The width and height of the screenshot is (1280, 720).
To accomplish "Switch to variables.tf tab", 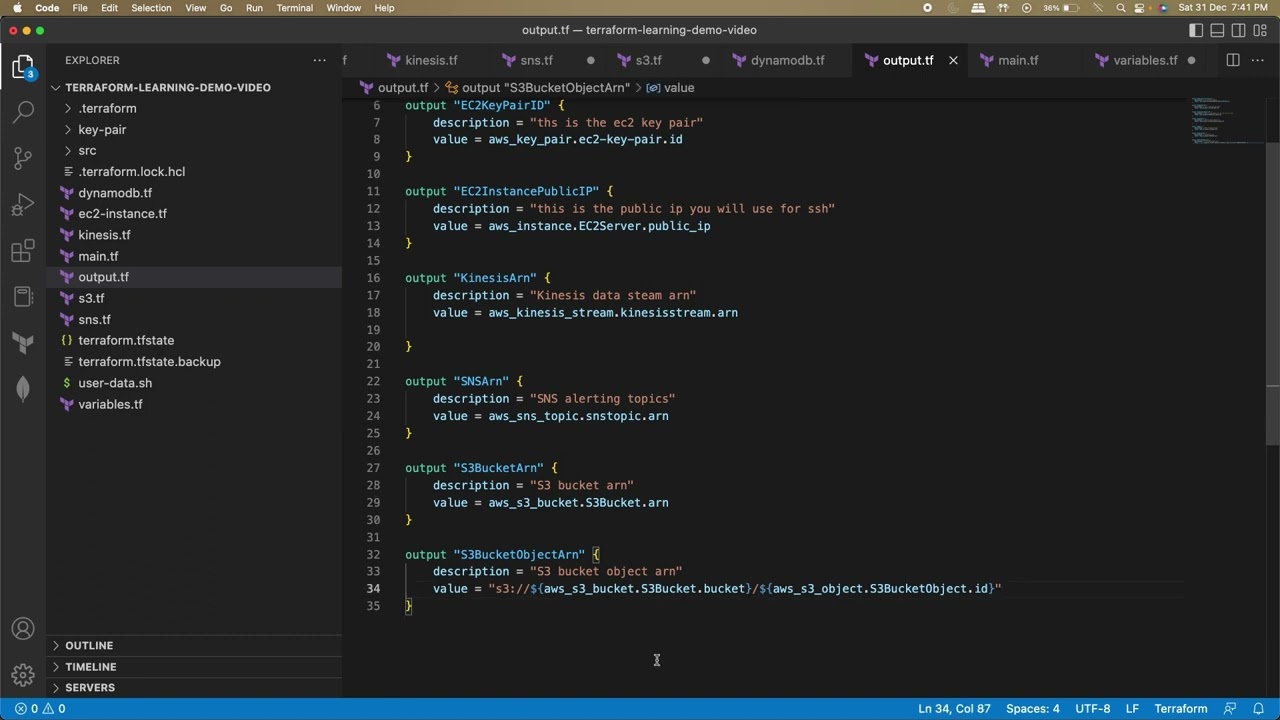I will pyautogui.click(x=1145, y=60).
